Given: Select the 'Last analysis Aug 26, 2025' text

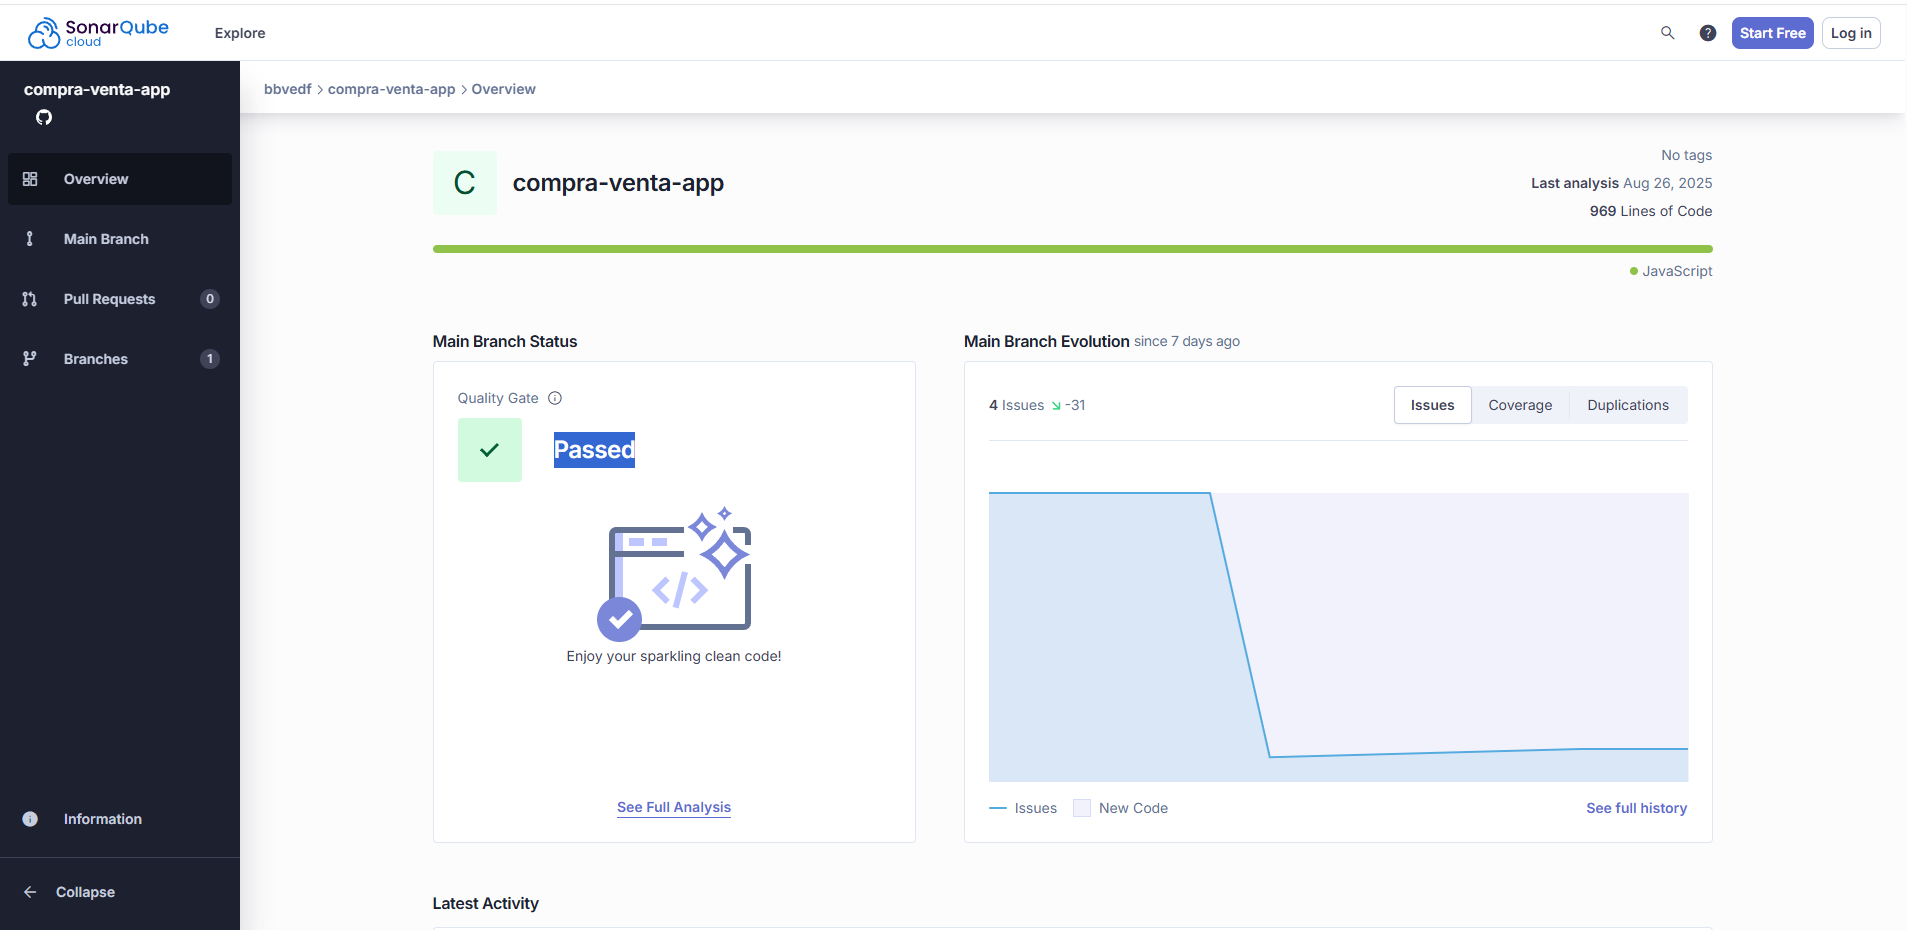Looking at the screenshot, I should pyautogui.click(x=1621, y=183).
